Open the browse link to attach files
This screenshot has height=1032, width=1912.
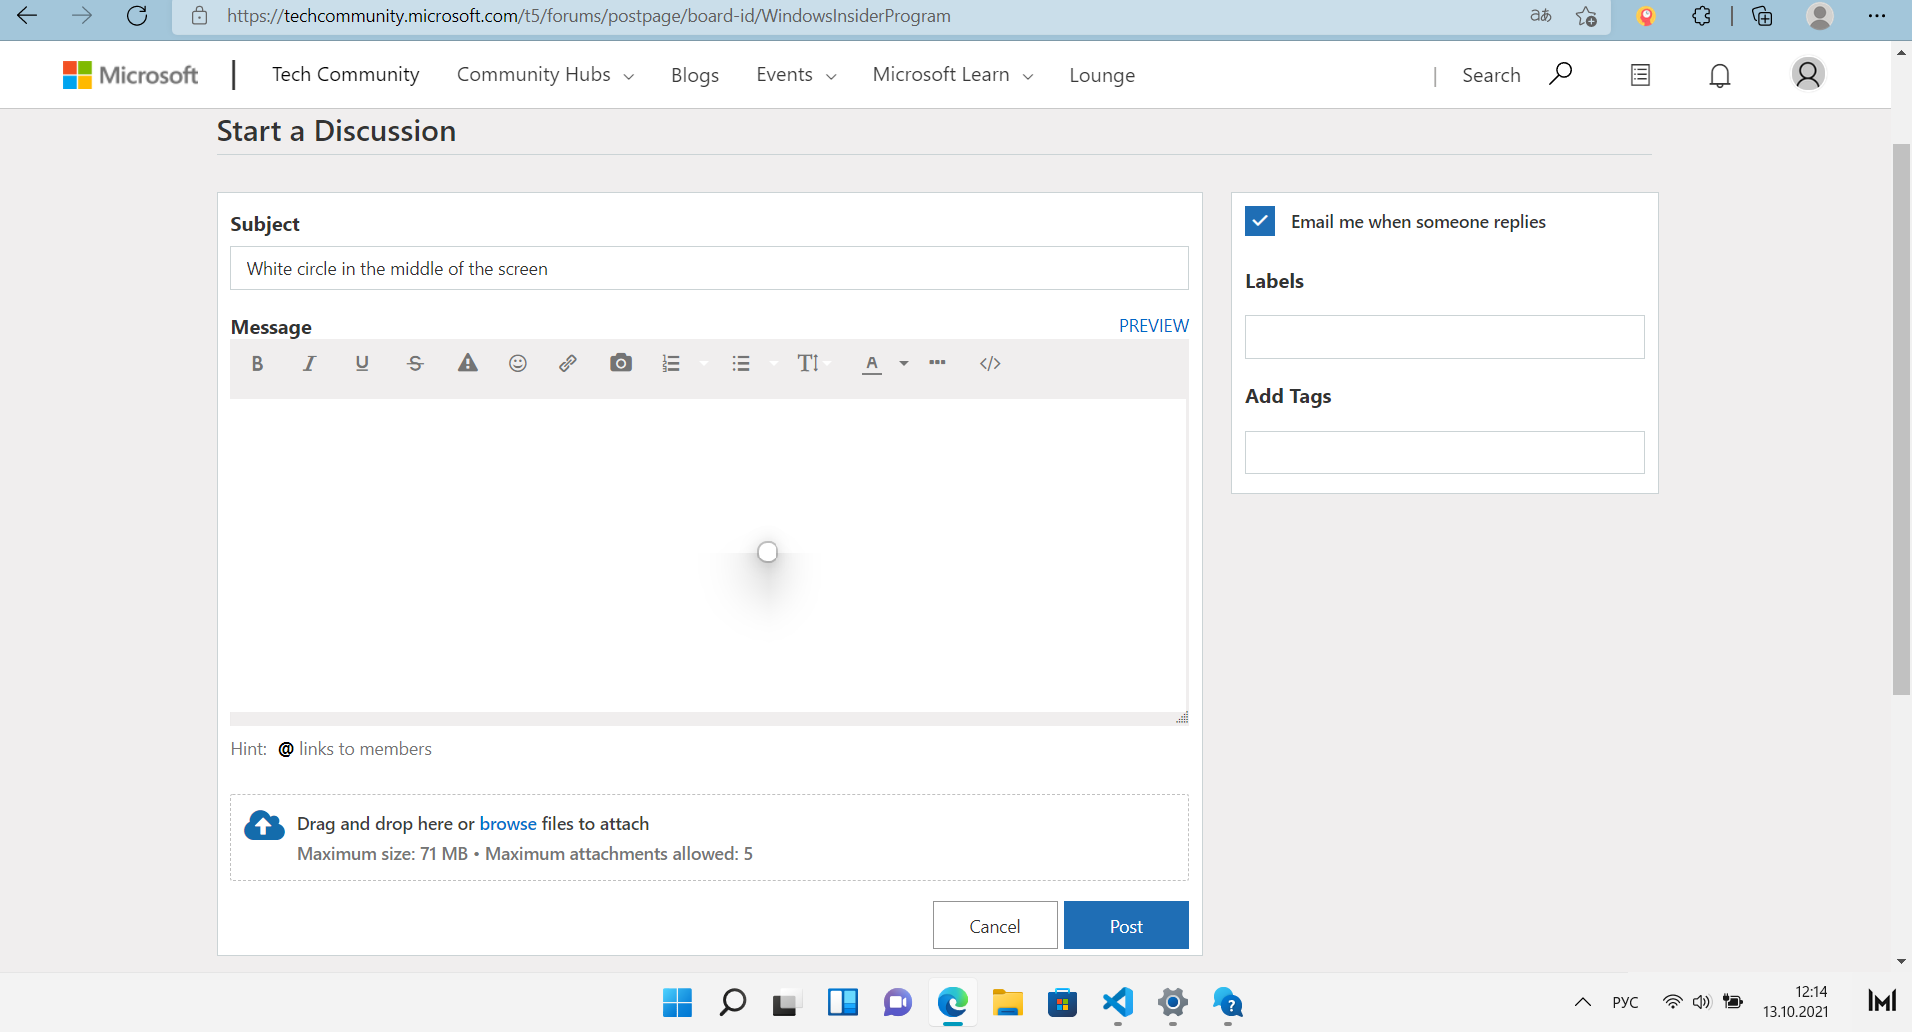(x=507, y=823)
